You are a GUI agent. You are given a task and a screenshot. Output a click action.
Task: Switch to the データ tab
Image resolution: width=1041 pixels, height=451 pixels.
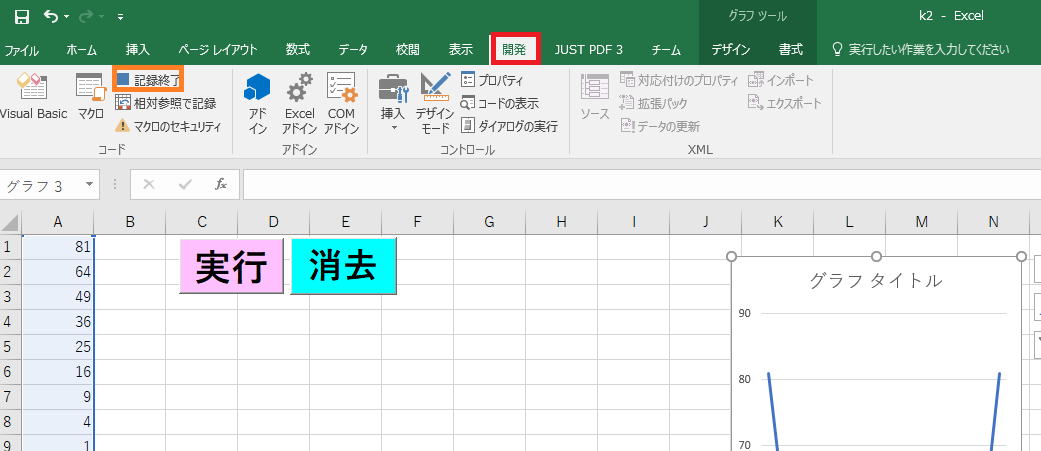(x=353, y=50)
